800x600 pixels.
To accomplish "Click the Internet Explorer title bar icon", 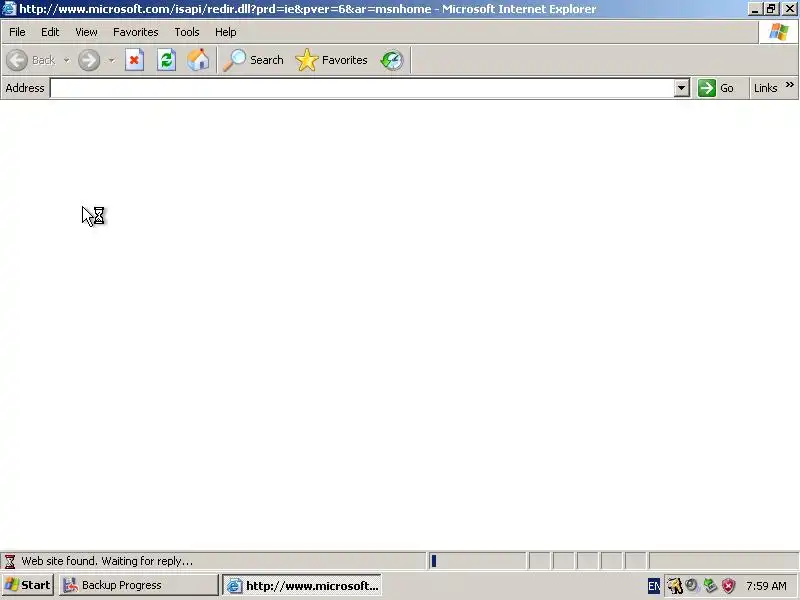I will tap(9, 9).
